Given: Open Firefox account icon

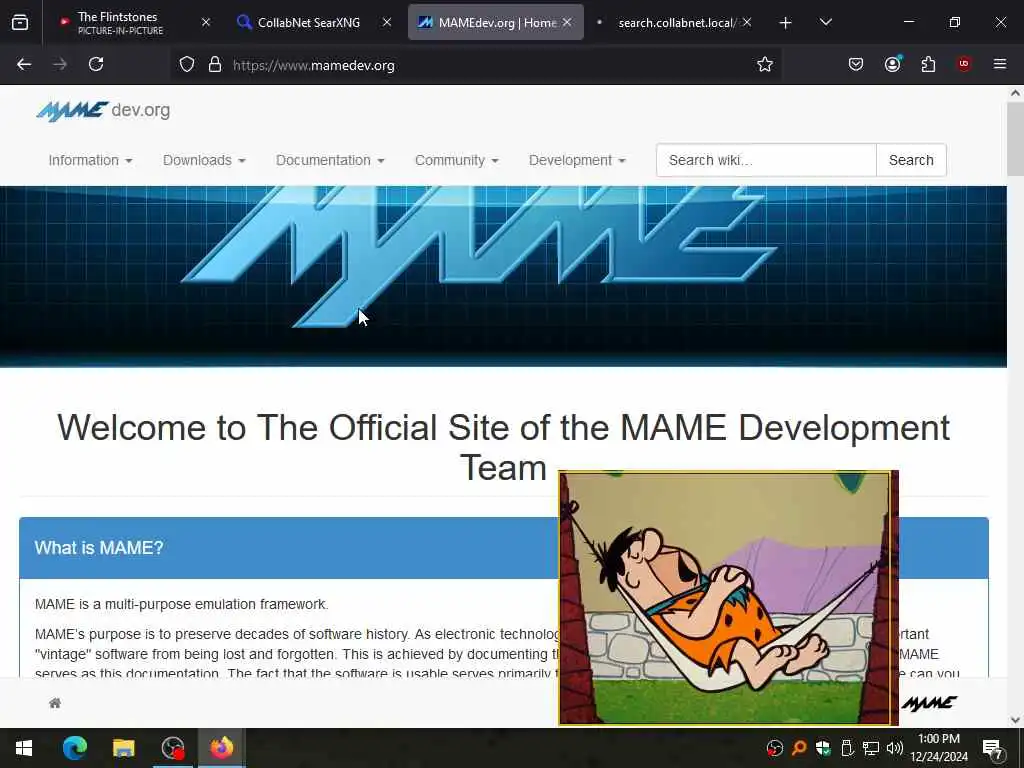Looking at the screenshot, I should 892,64.
